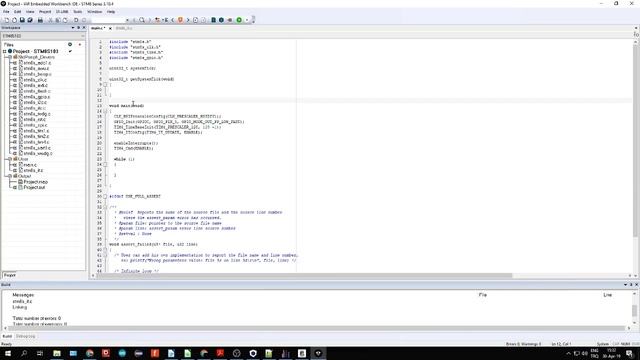Click the Undo toolbar icon
Viewport: 640px width, 360px height.
[76, 20]
